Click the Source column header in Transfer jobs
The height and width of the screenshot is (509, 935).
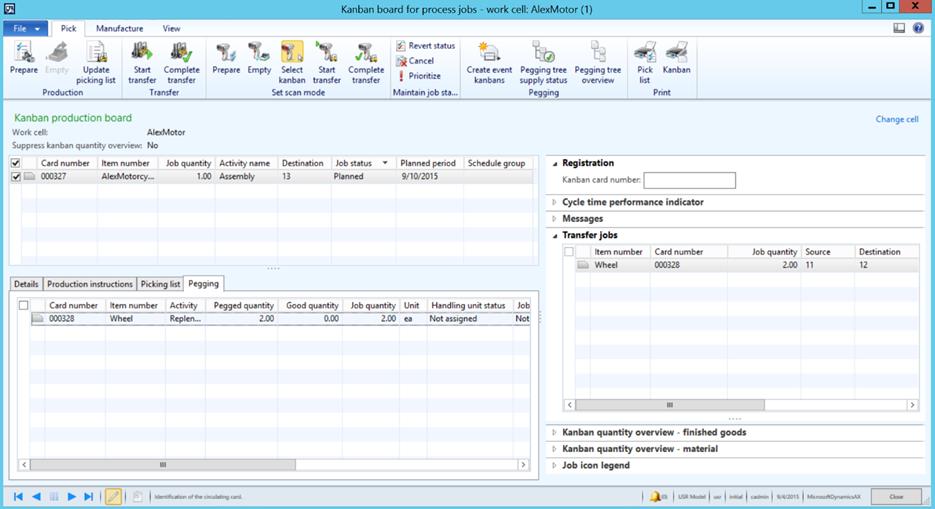[x=828, y=252]
